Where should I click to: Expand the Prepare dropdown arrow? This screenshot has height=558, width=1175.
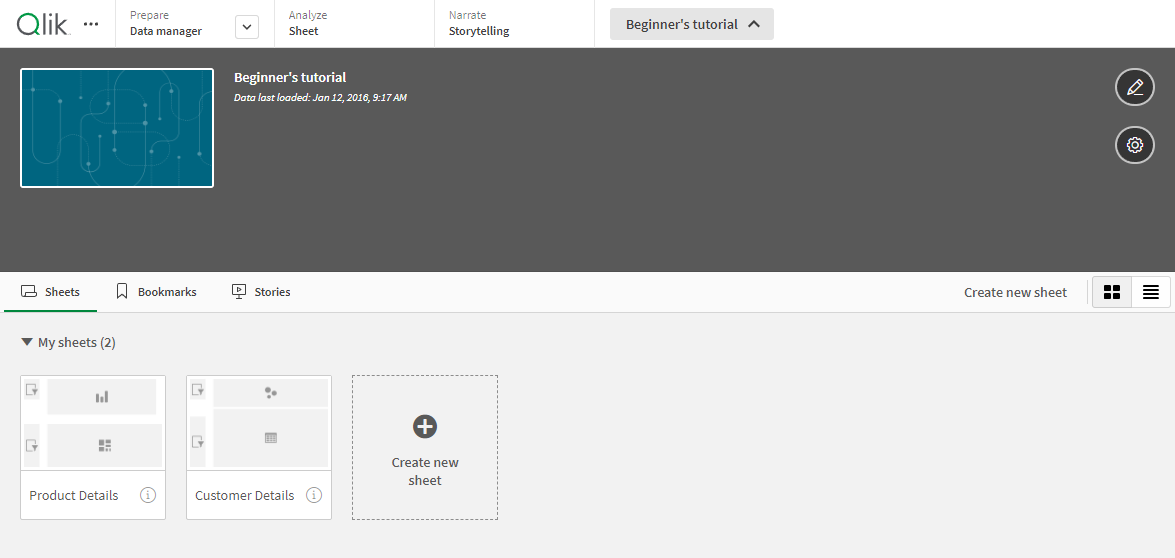tap(247, 27)
